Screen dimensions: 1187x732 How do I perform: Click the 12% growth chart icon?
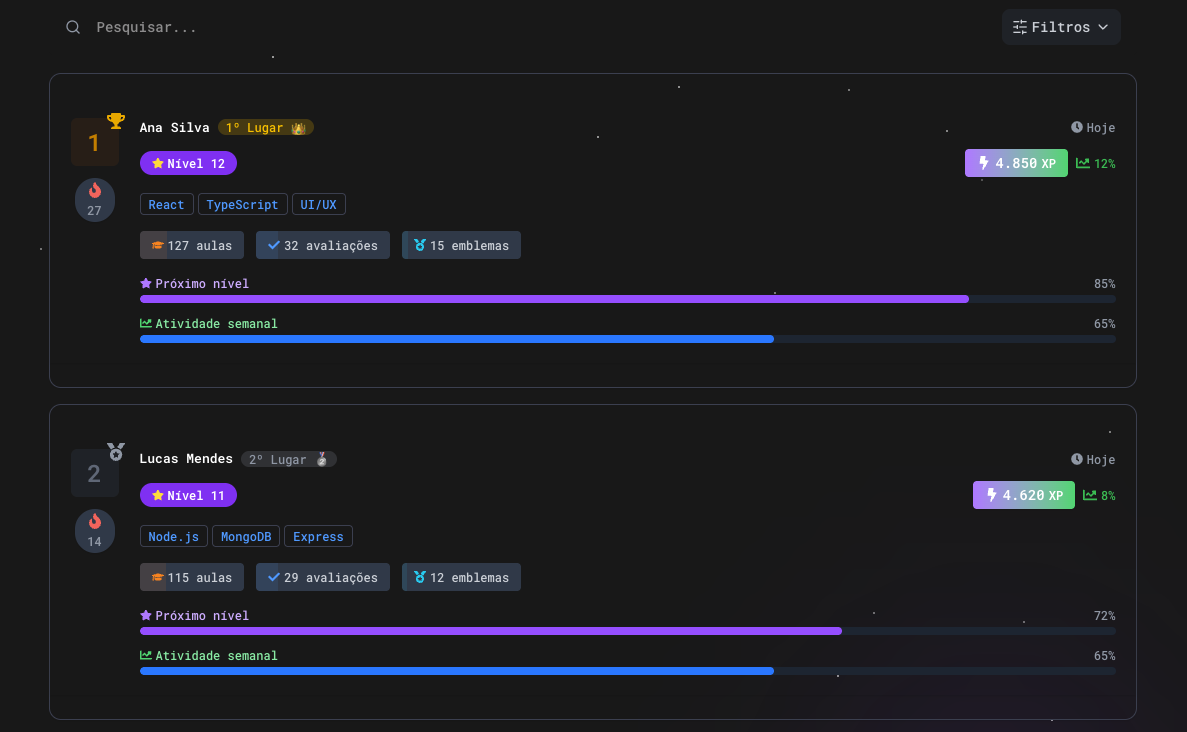click(1083, 163)
